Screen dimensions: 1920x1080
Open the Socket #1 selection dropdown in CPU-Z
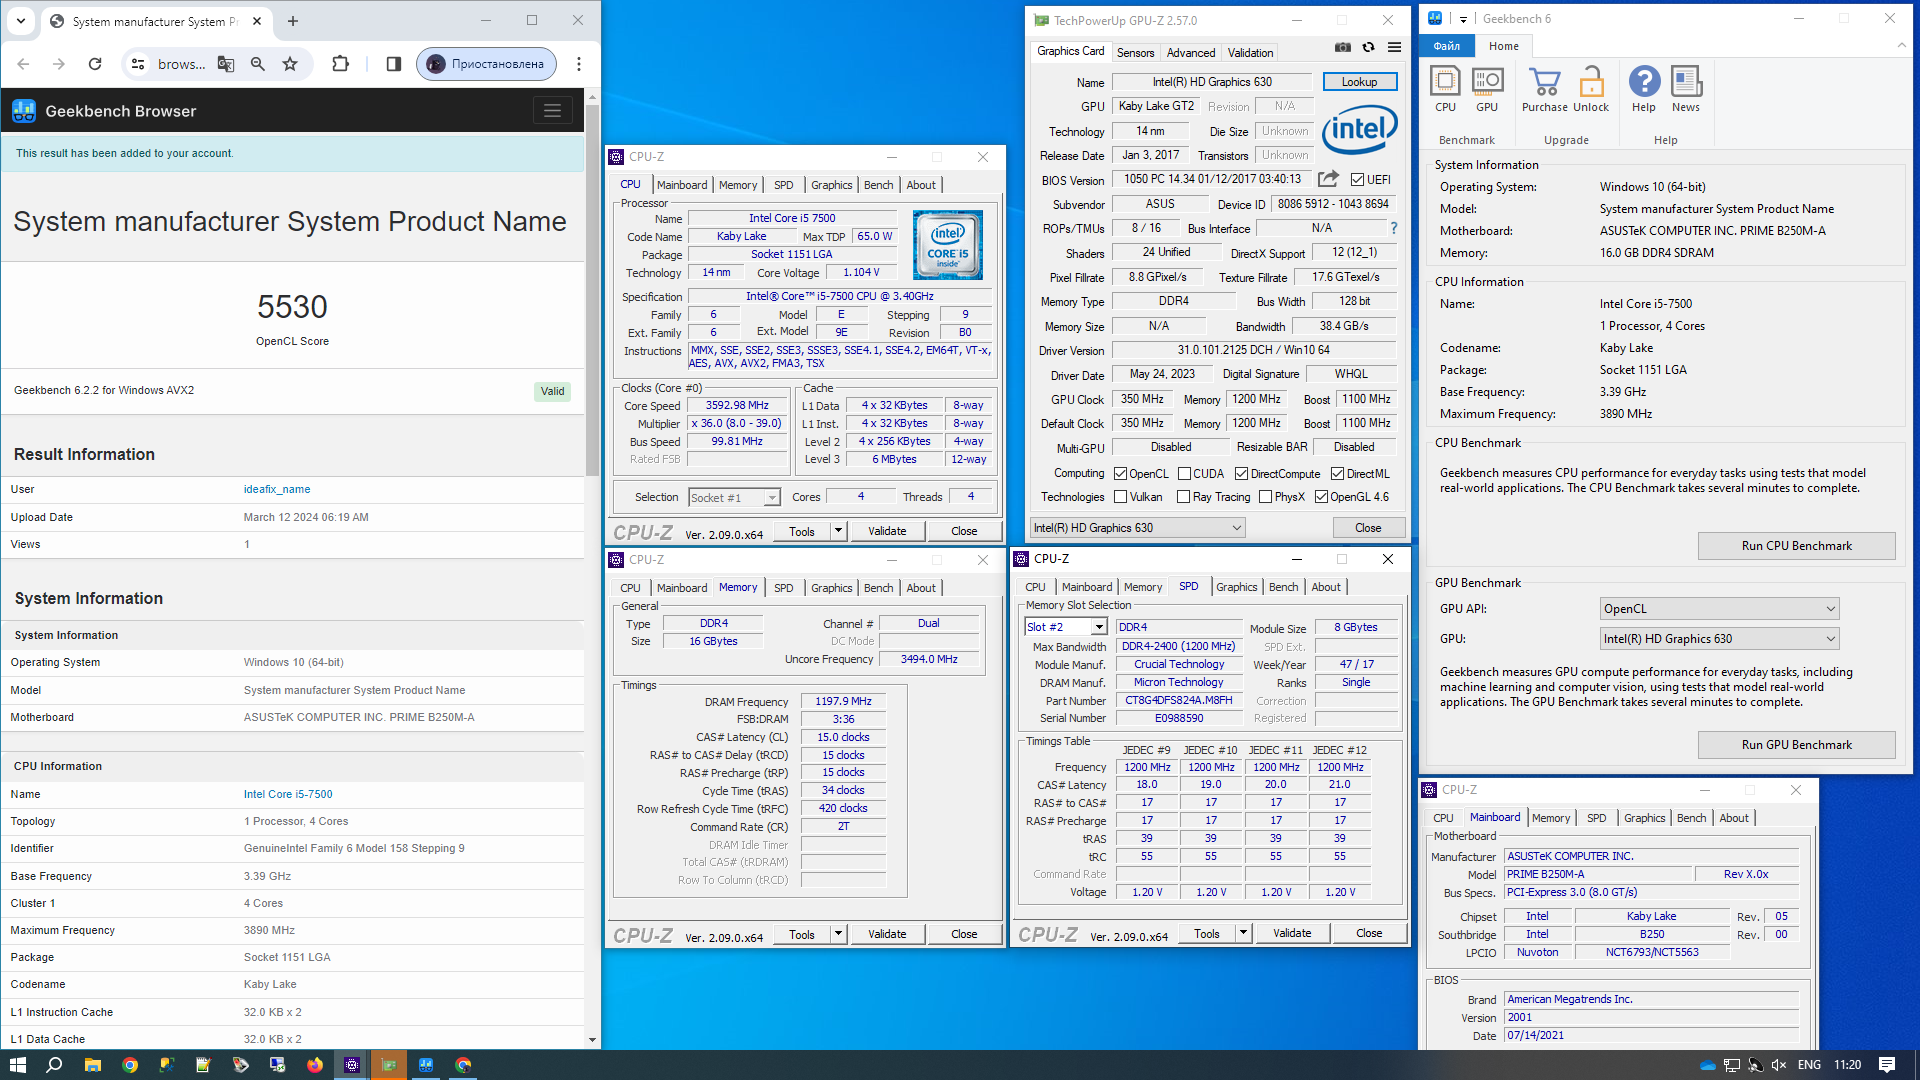point(734,498)
